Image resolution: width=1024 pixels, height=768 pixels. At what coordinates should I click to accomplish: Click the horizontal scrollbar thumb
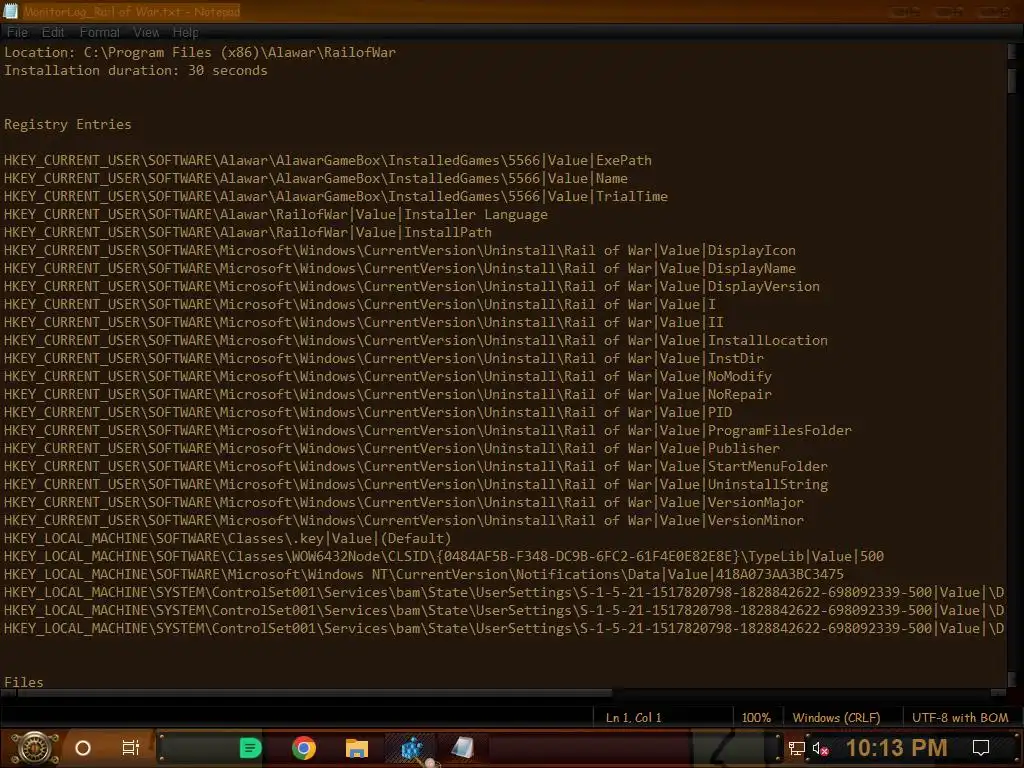pyautogui.click(x=313, y=694)
